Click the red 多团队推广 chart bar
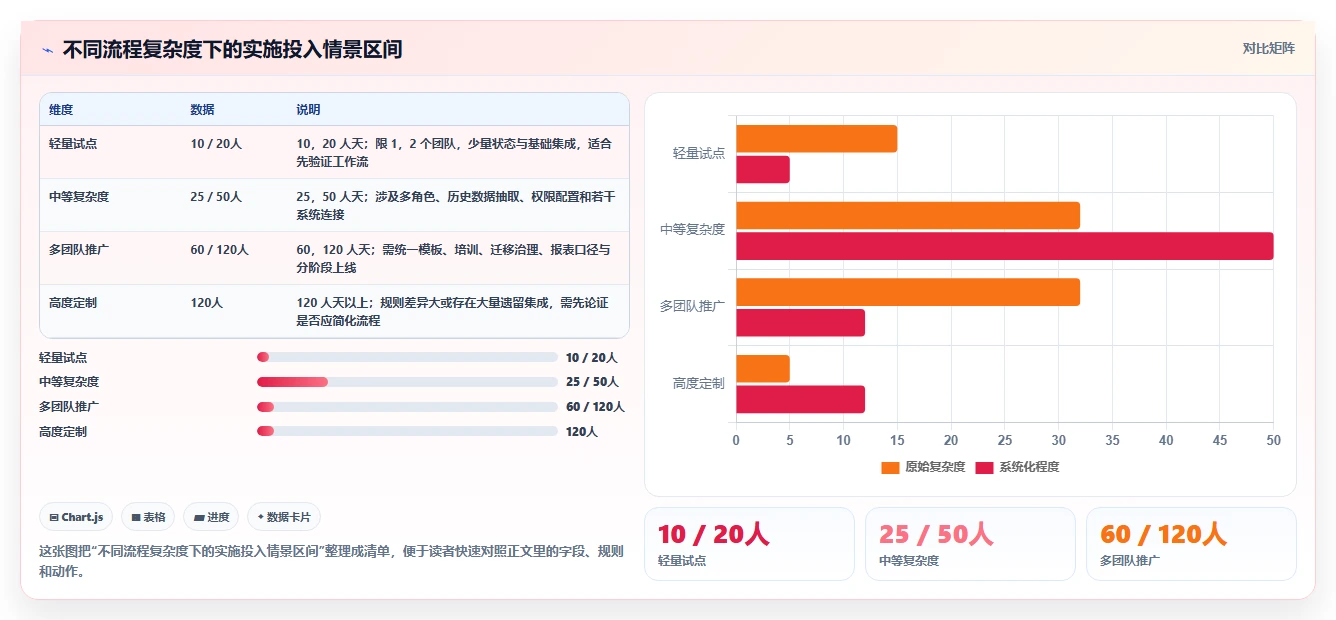 [801, 323]
